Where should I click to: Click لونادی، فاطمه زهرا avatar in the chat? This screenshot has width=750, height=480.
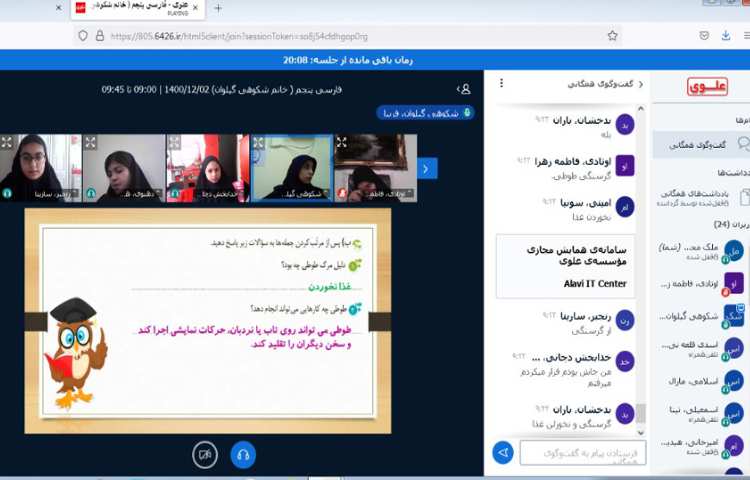point(625,165)
